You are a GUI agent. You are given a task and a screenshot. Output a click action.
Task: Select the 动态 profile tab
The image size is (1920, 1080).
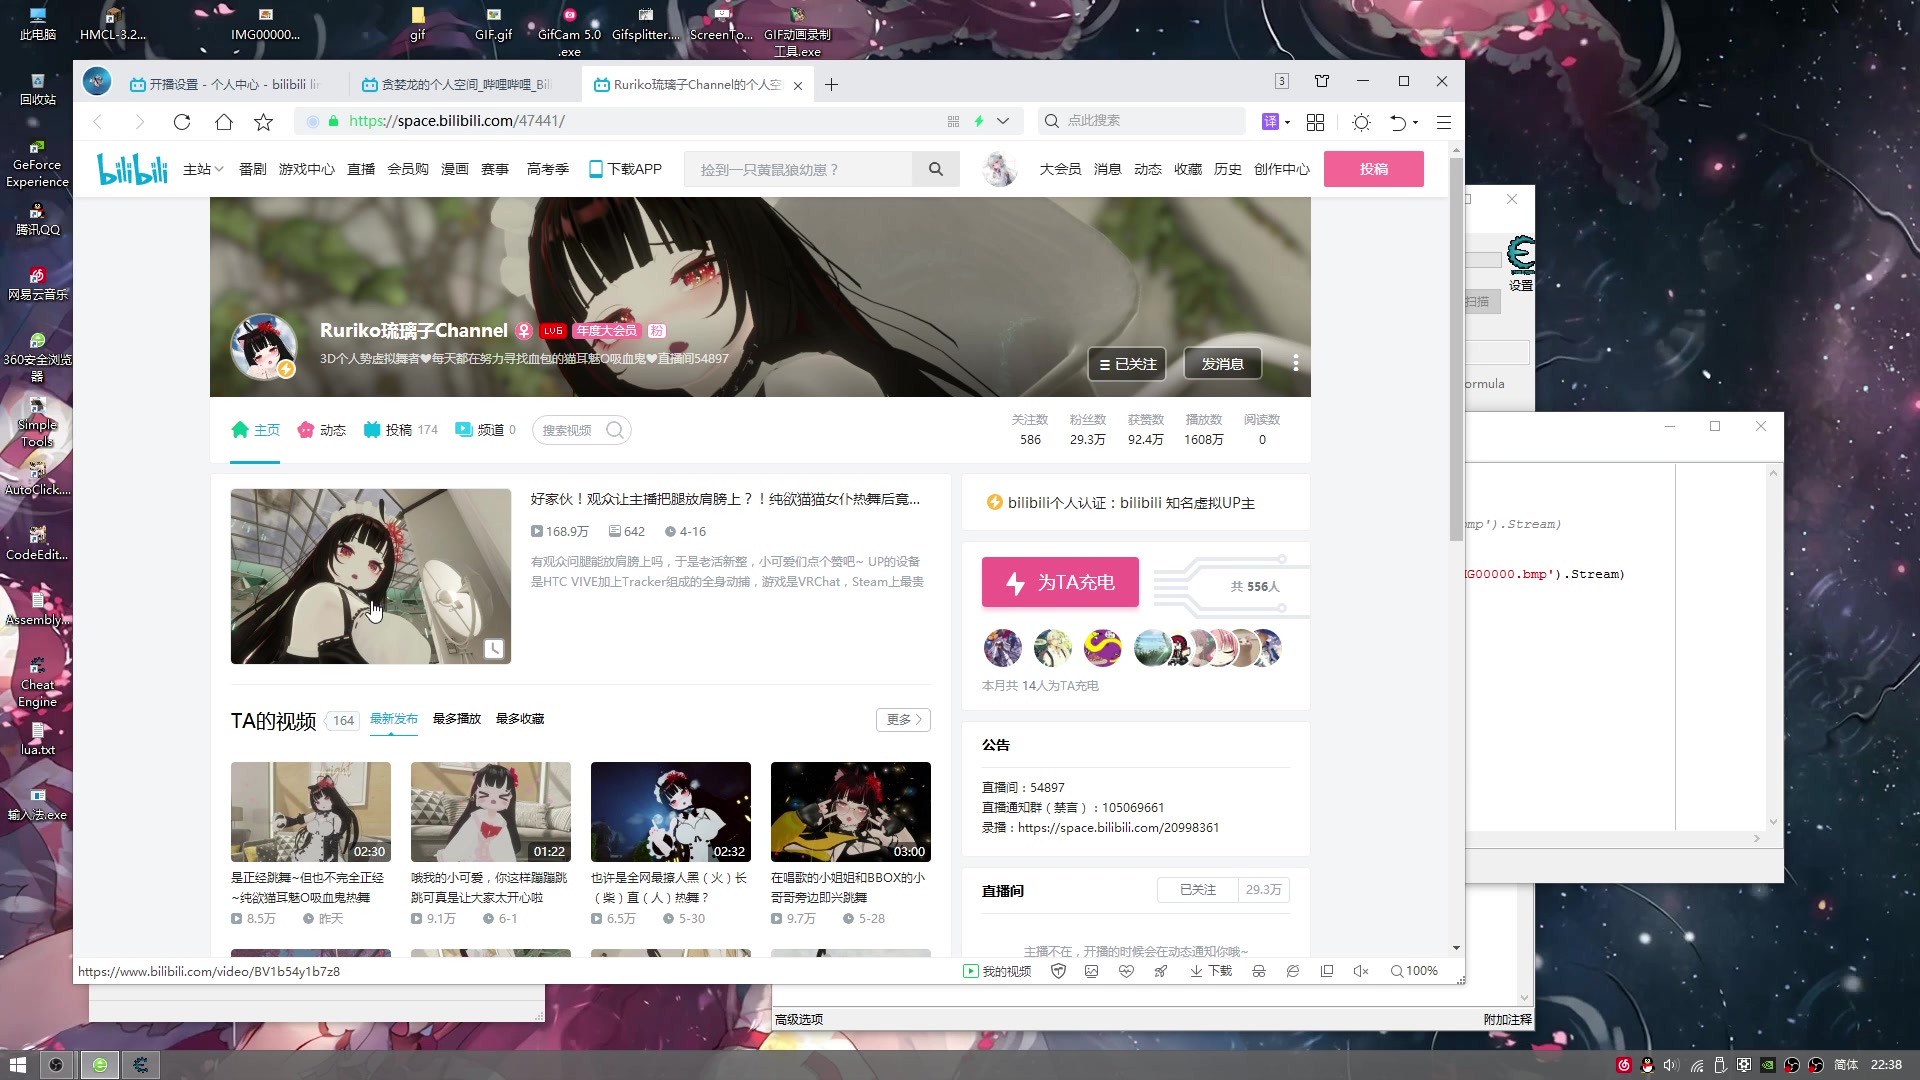(321, 430)
